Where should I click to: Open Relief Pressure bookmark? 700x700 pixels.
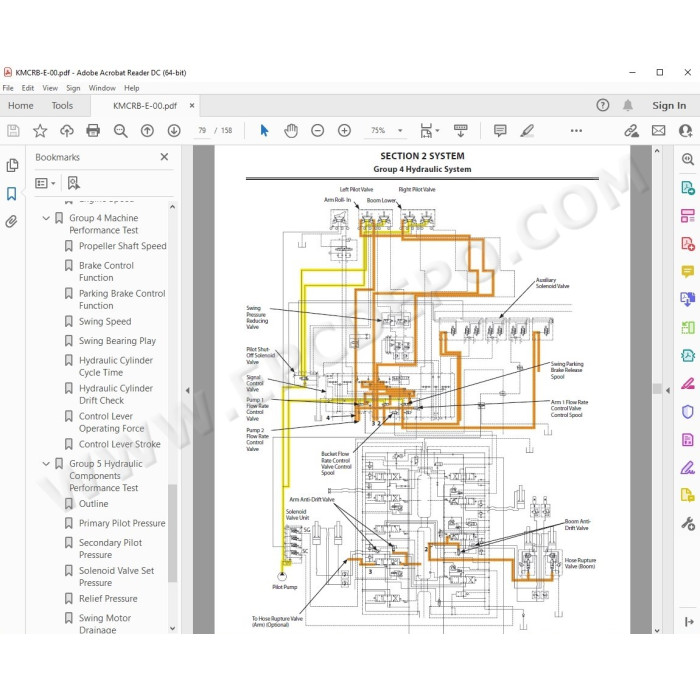[108, 599]
